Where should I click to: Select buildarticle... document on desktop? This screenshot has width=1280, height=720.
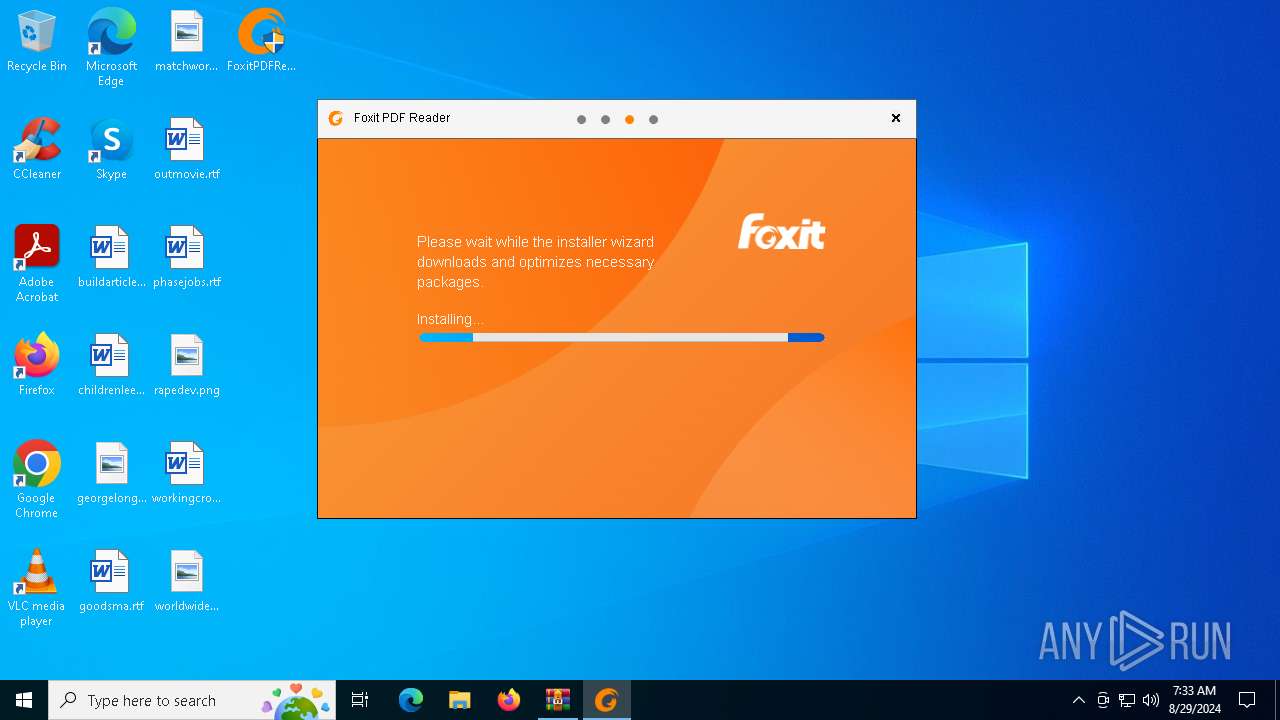111,258
